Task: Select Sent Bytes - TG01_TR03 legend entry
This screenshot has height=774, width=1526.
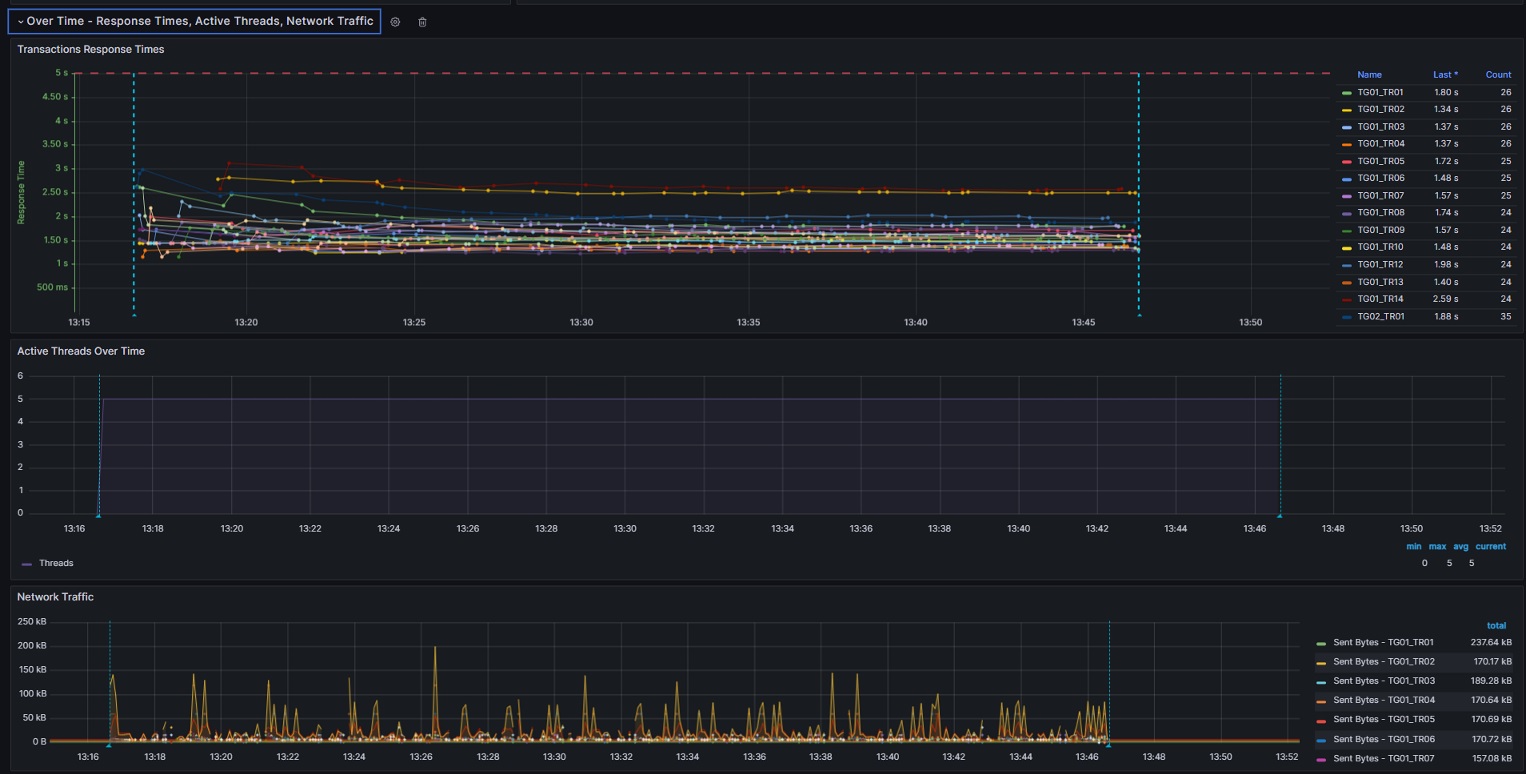Action: pos(1383,681)
